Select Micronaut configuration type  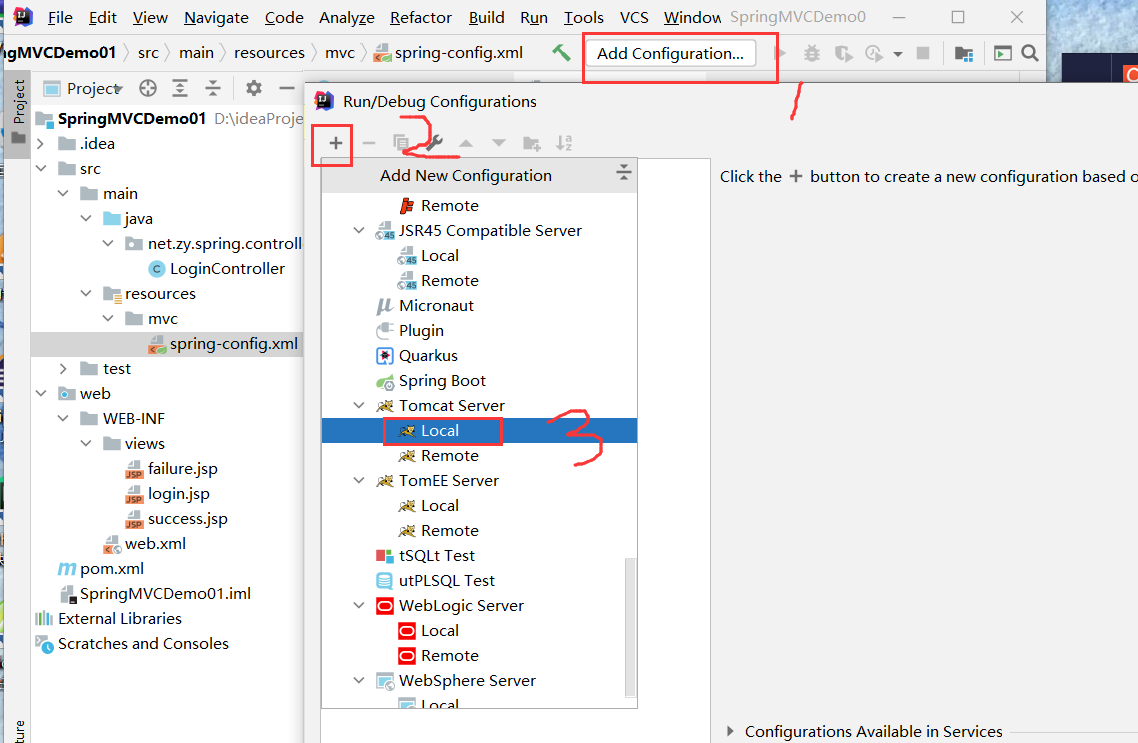click(x=479, y=305)
